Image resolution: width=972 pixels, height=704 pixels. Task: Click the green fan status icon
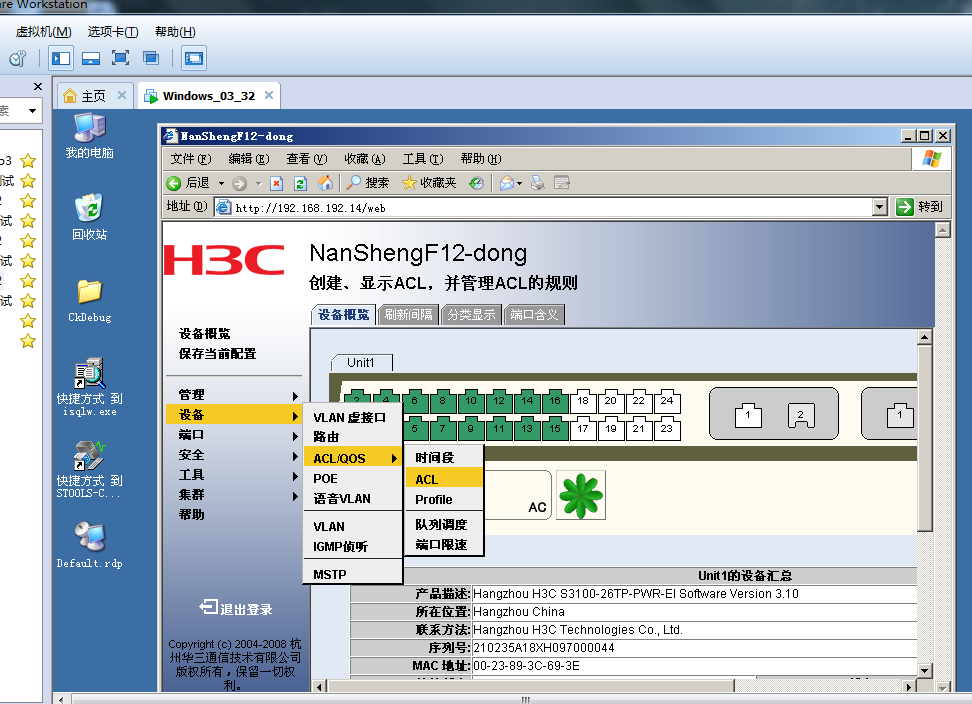(x=581, y=495)
